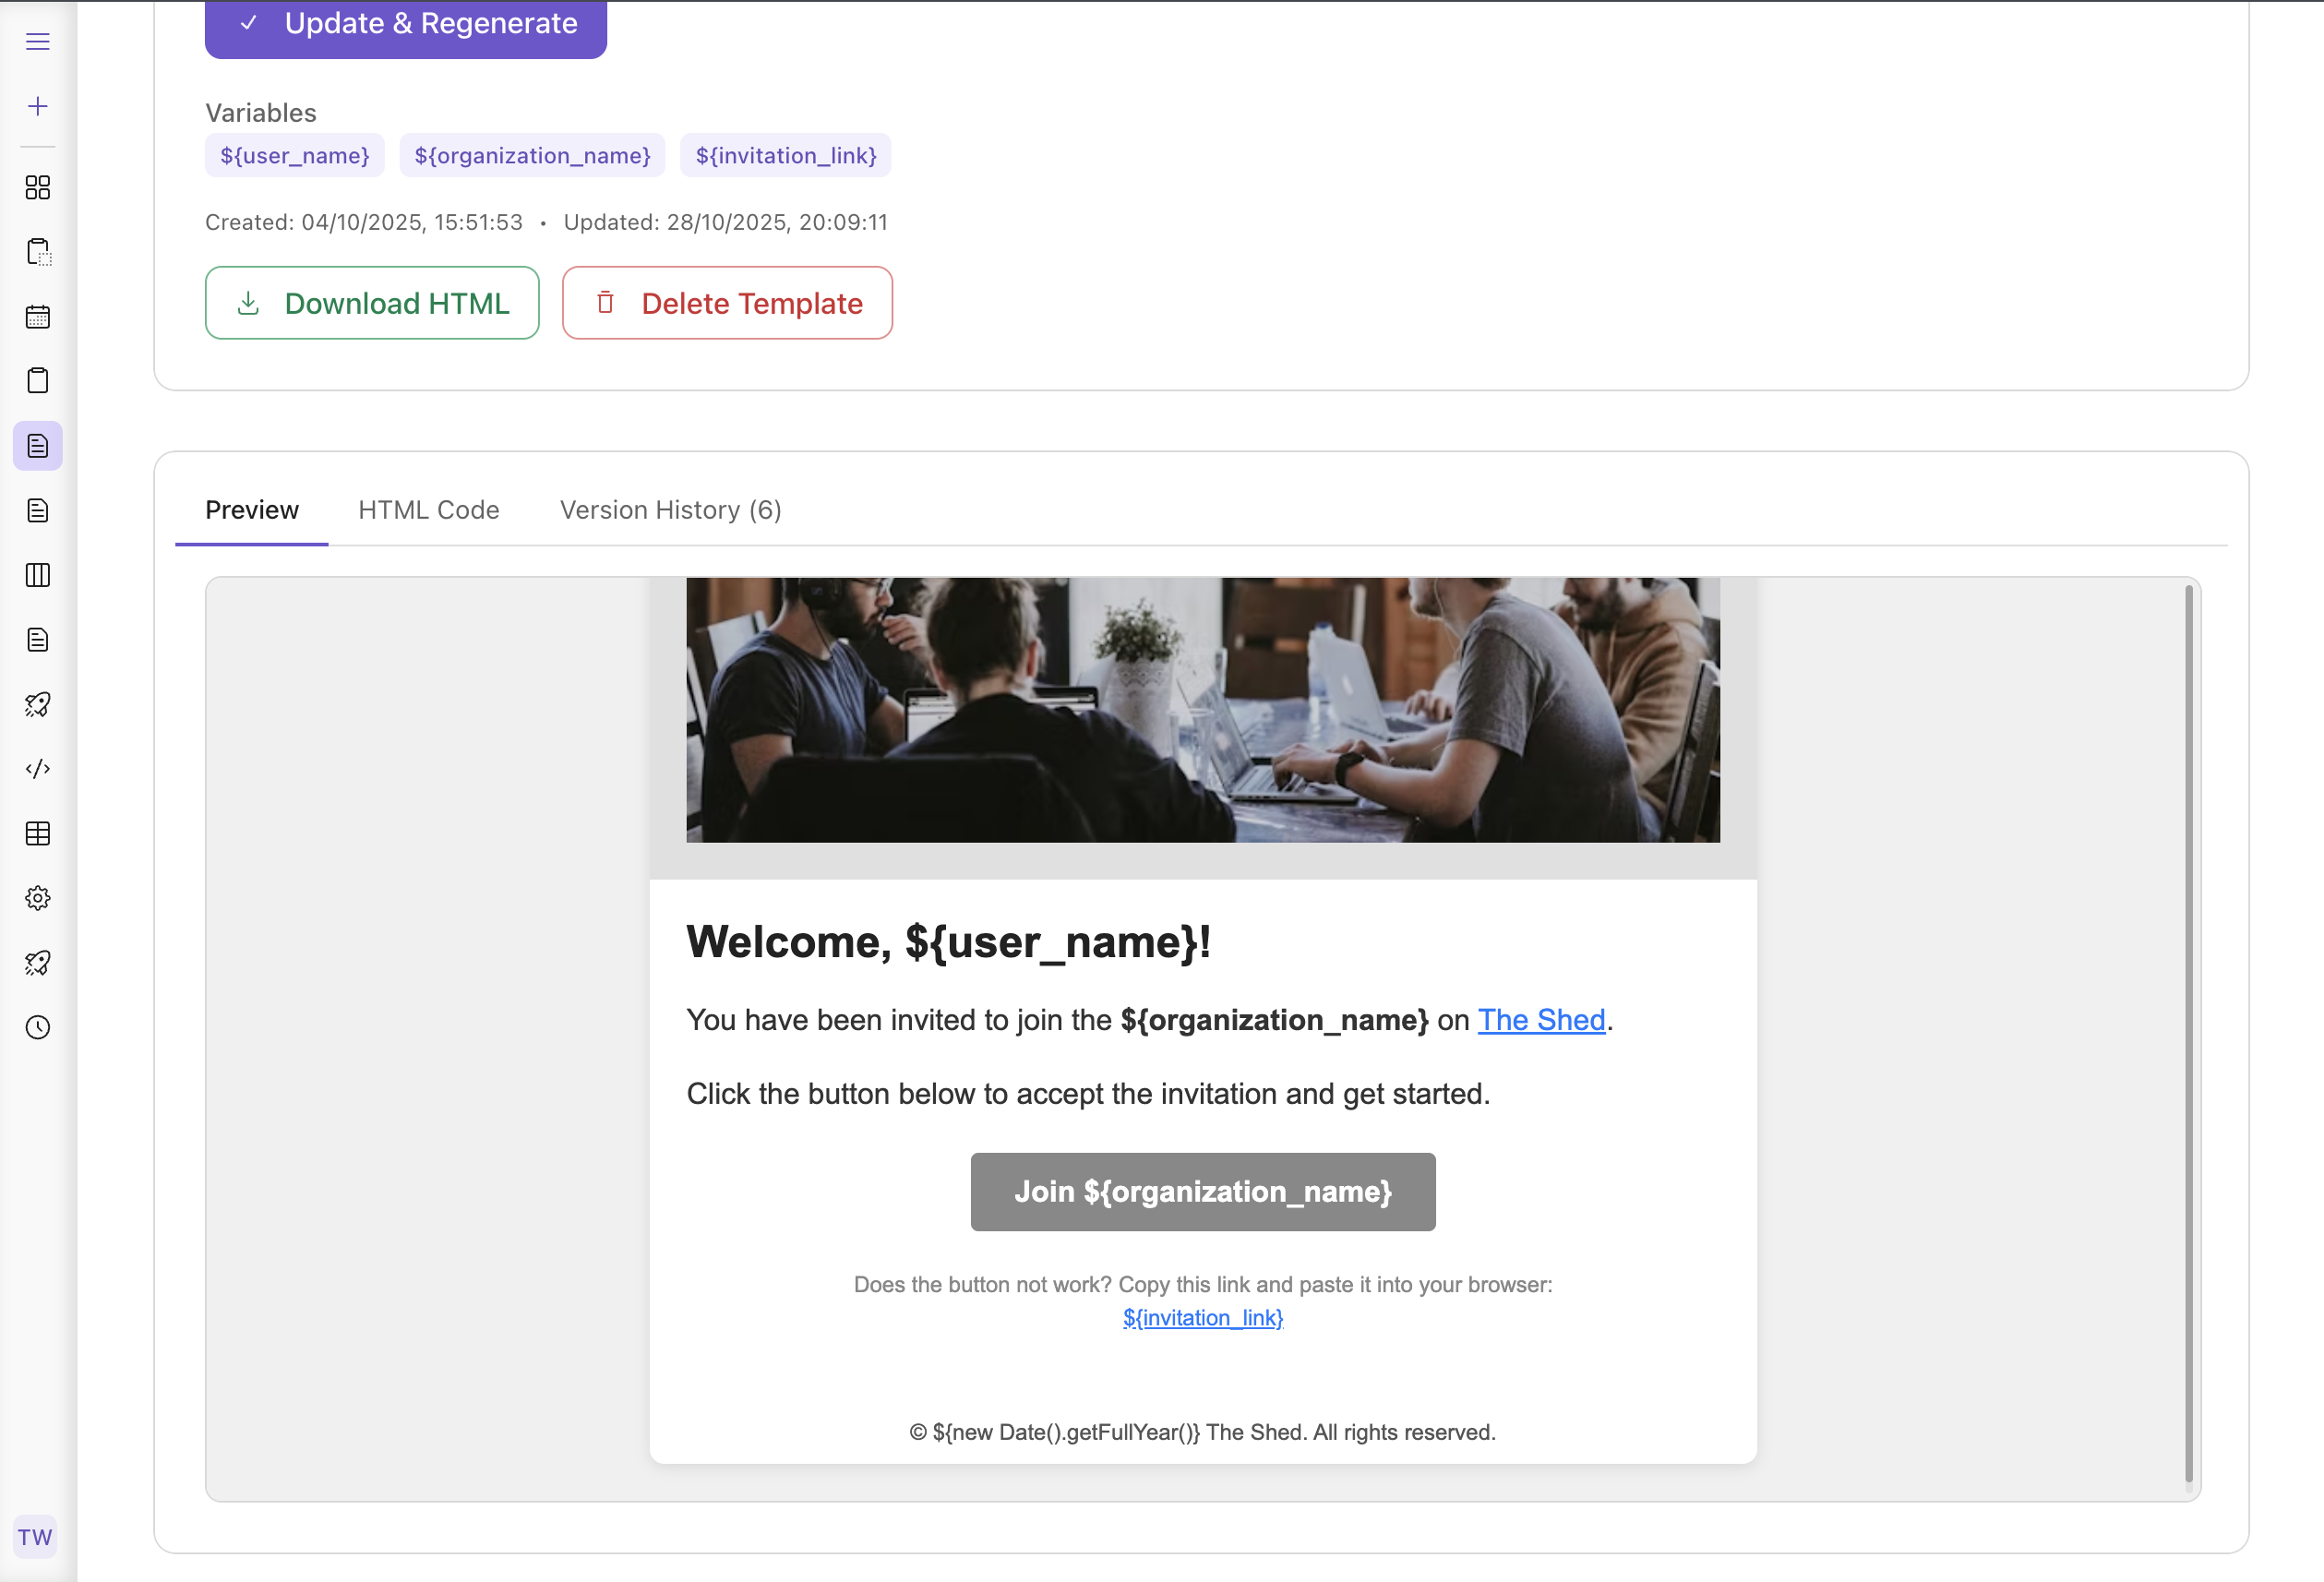Select the Preview tab
2324x1582 pixels.
tap(251, 510)
